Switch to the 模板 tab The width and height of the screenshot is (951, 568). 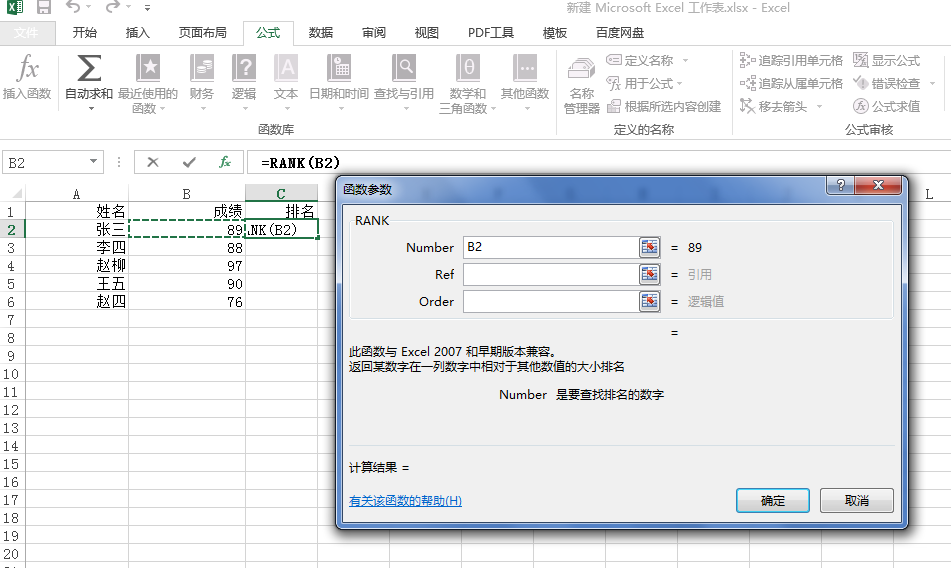554,33
